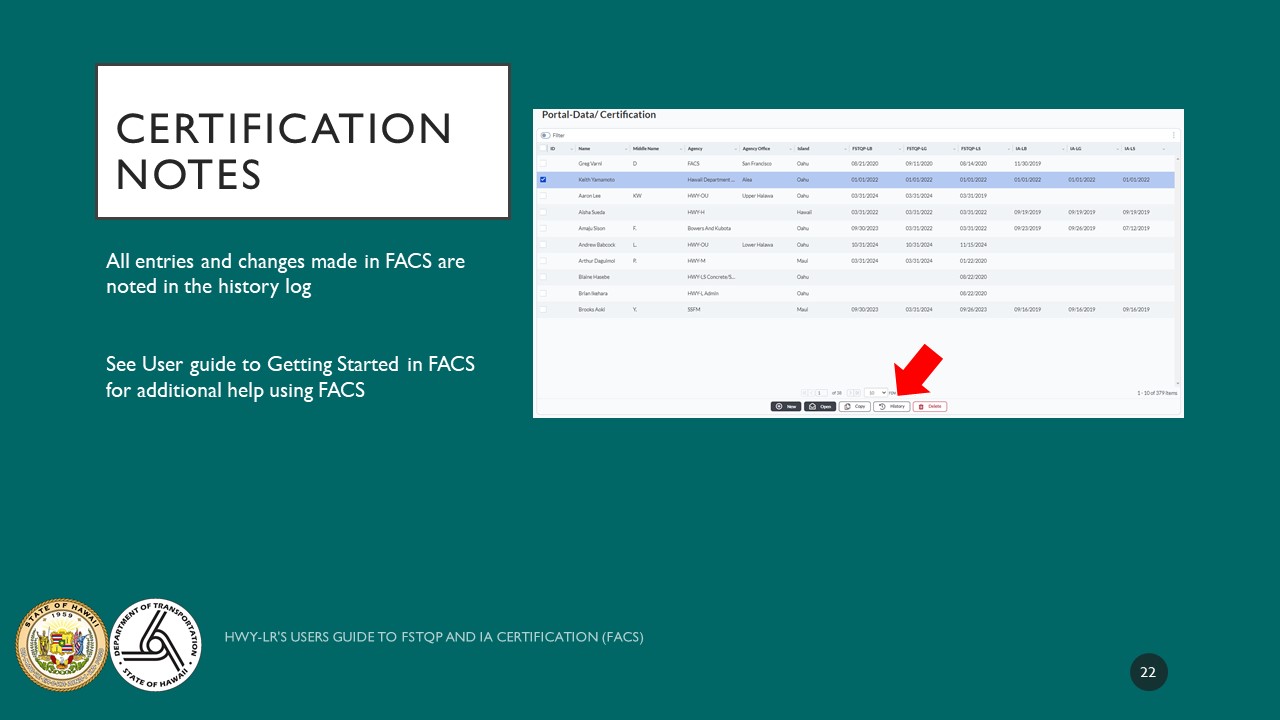The image size is (1280, 720).
Task: Click the Copy button
Action: click(x=854, y=406)
